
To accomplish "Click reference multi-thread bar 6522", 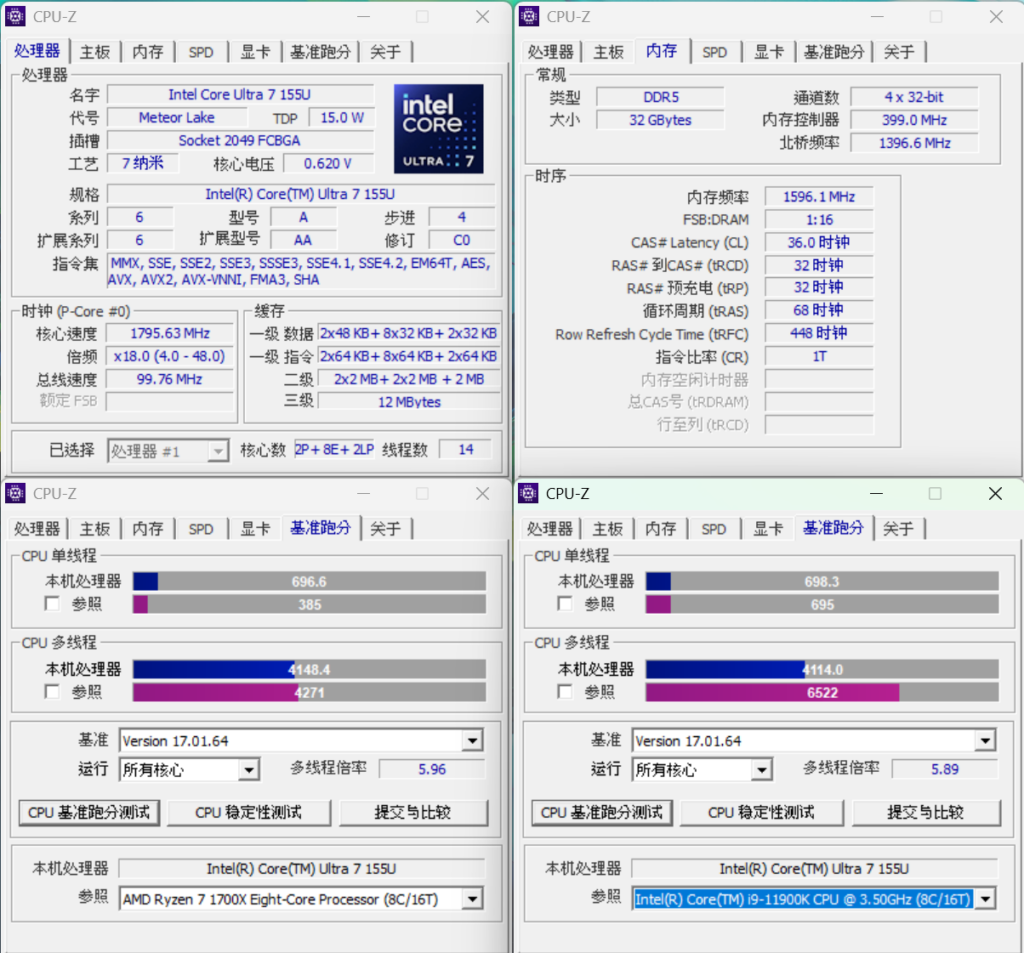I will point(822,692).
